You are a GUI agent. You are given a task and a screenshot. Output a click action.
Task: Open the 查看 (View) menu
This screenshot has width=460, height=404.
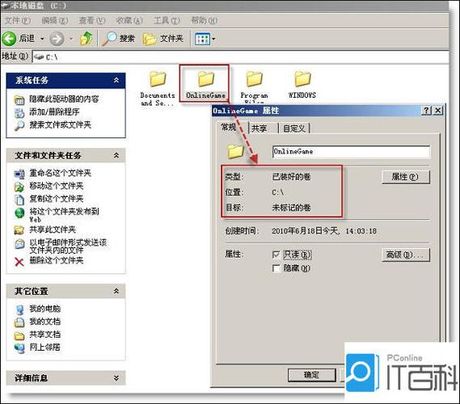pyautogui.click(x=92, y=21)
